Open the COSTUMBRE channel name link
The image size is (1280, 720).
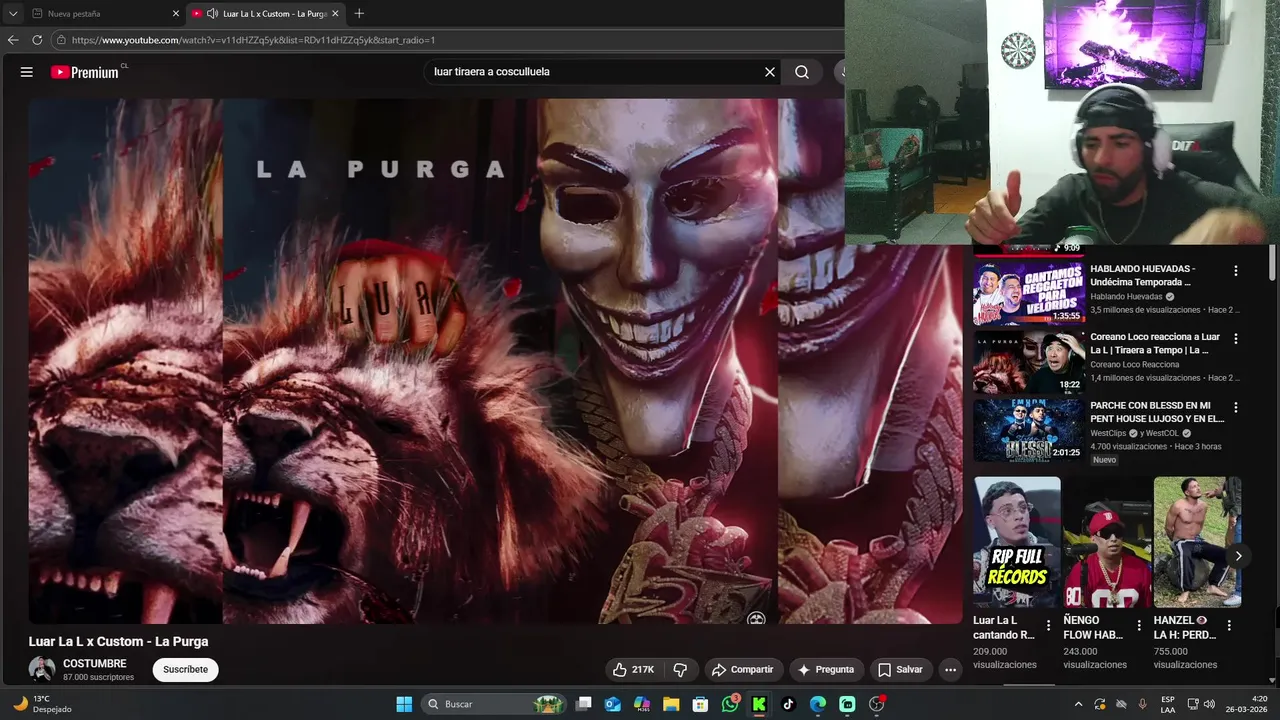click(x=95, y=664)
